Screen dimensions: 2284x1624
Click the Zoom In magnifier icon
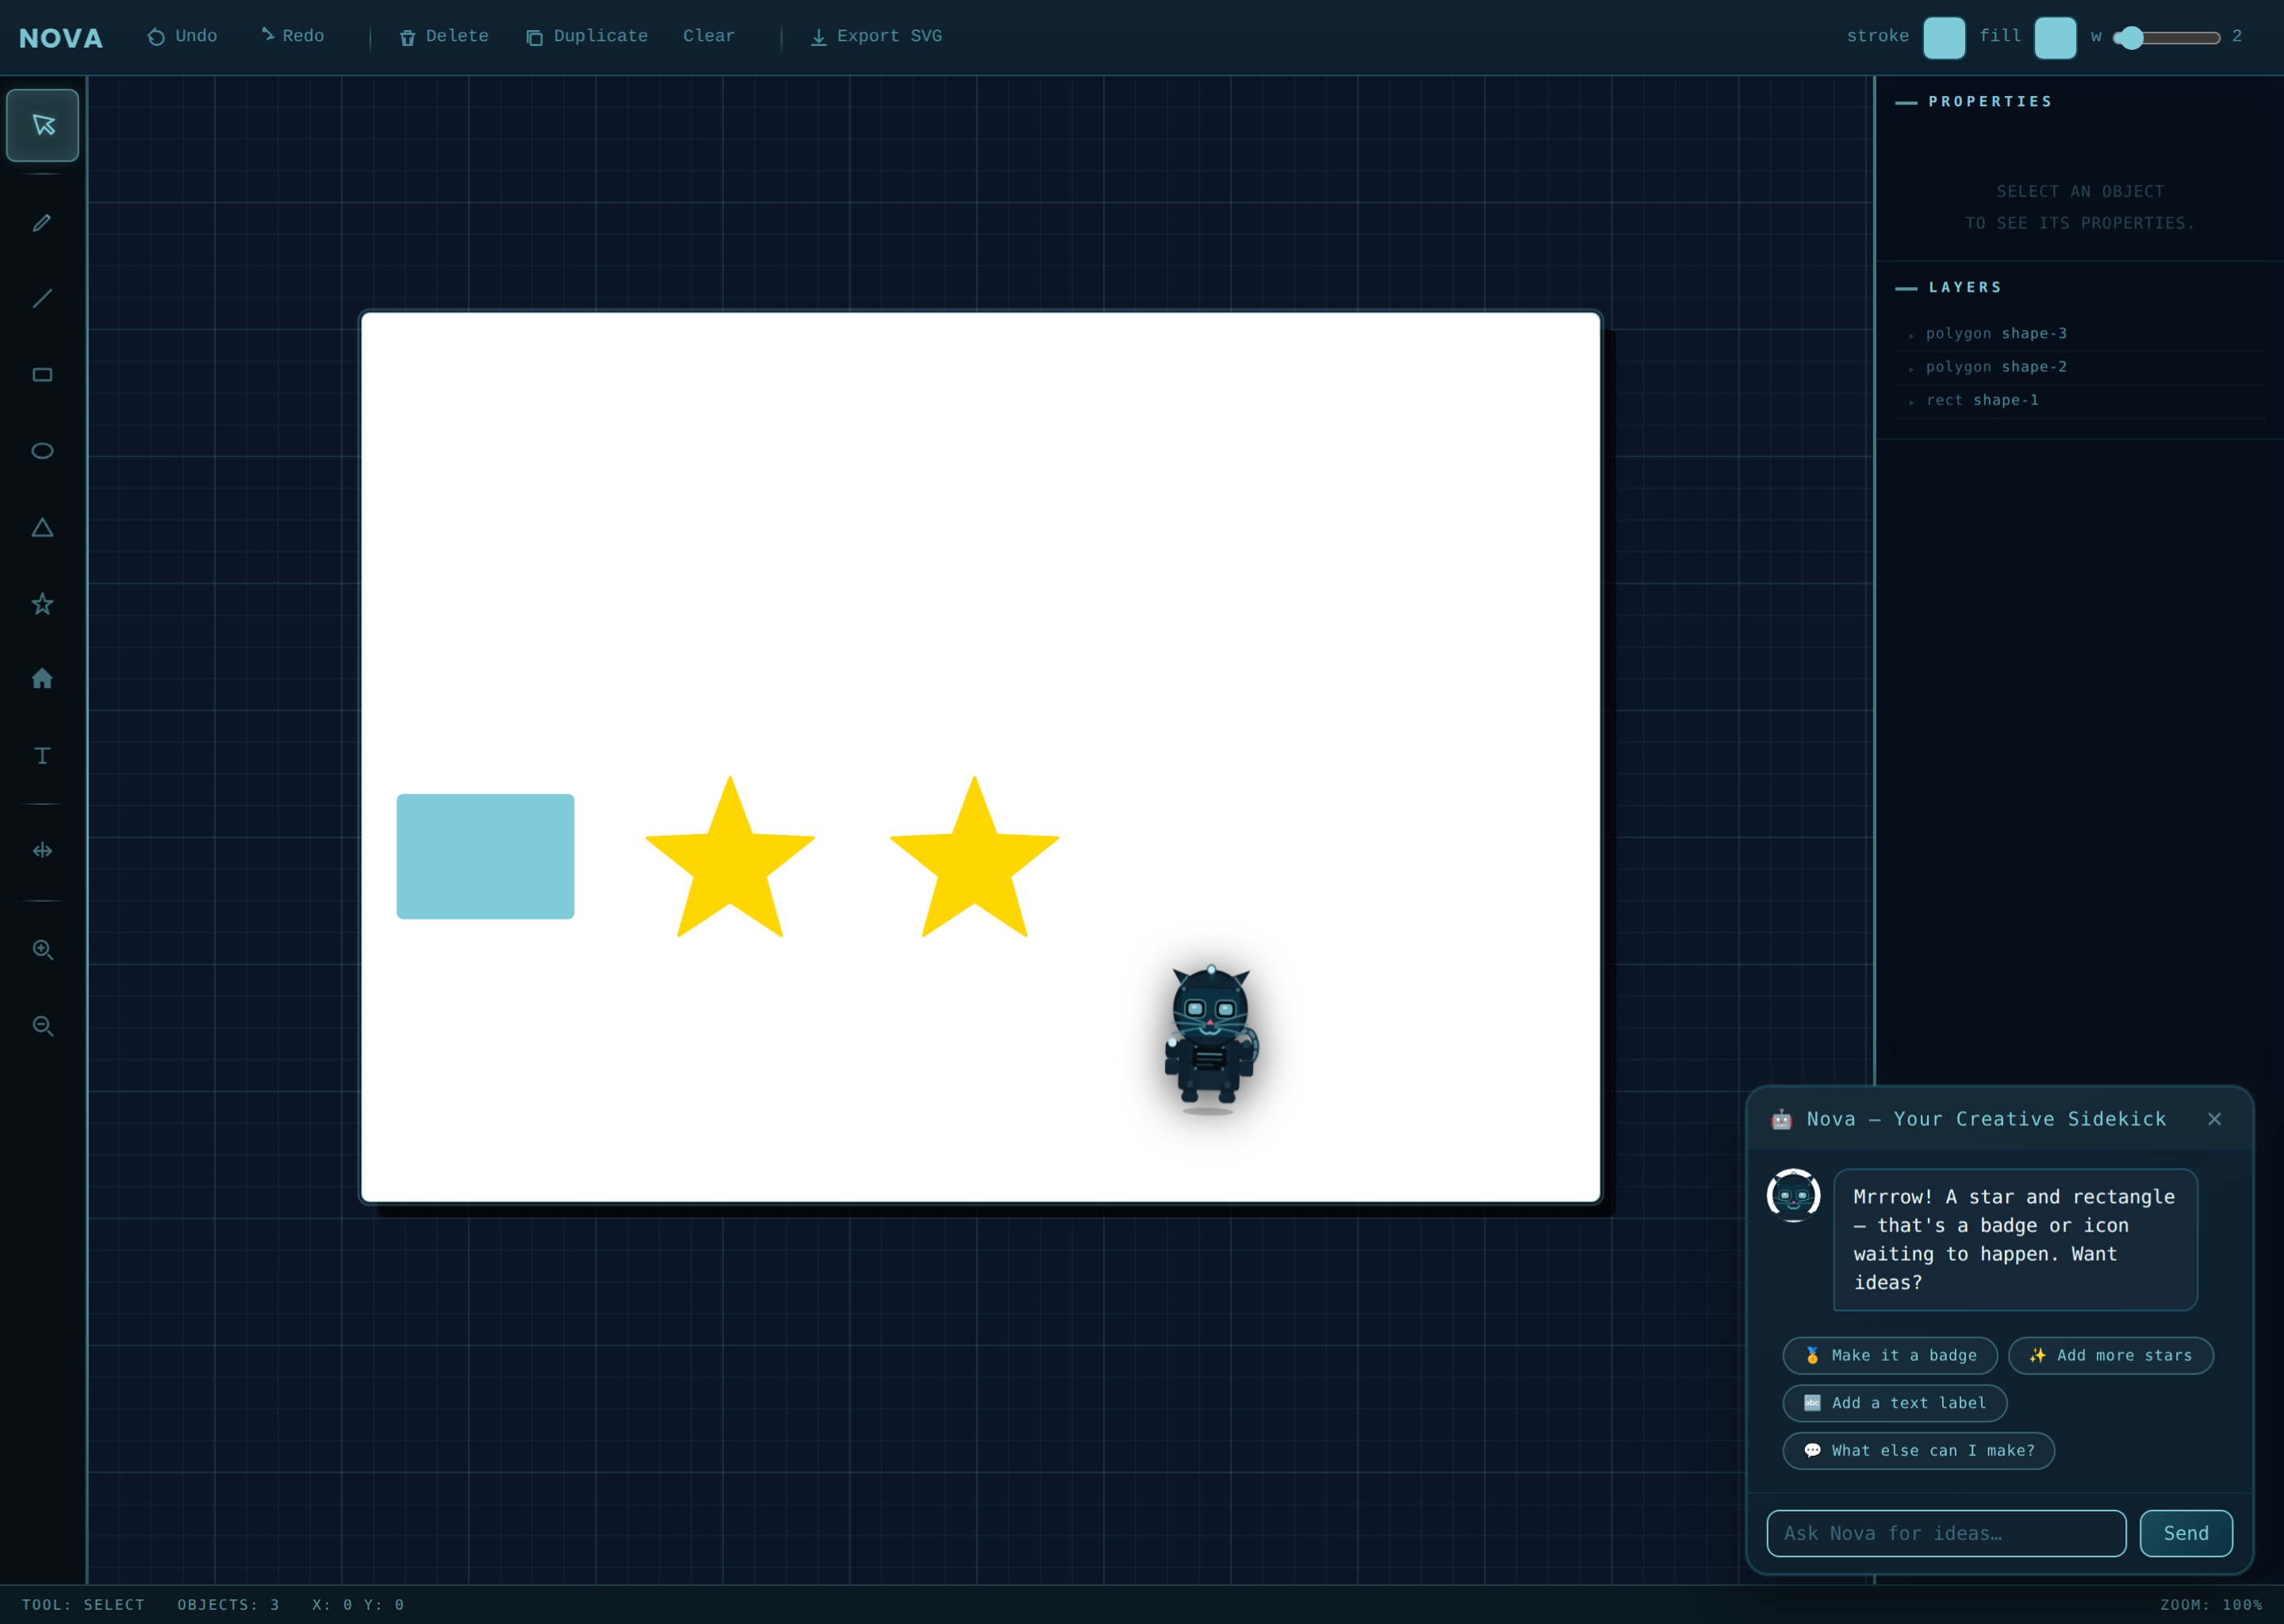42,950
